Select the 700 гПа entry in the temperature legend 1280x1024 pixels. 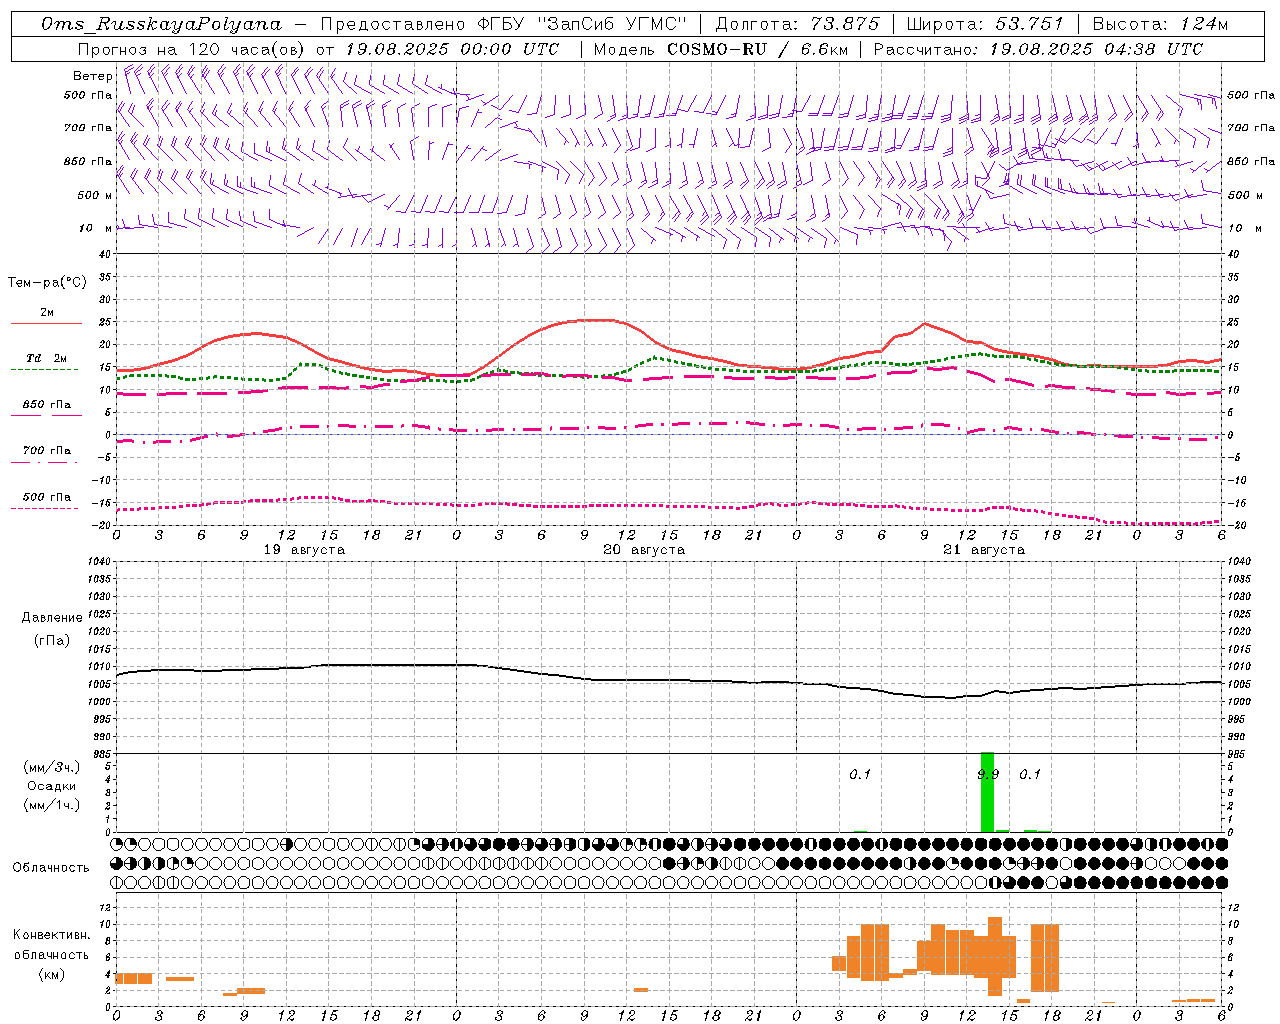coord(47,451)
